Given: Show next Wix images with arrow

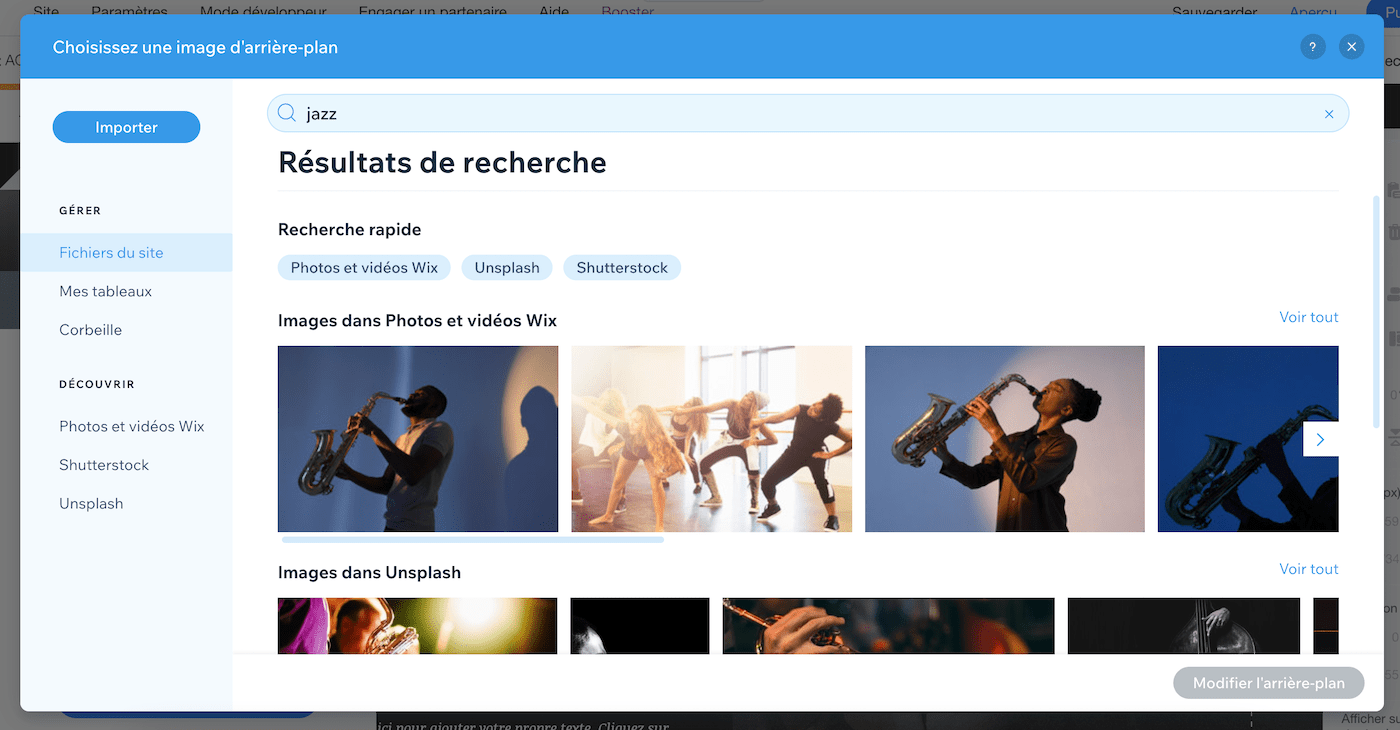Looking at the screenshot, I should click(x=1320, y=439).
